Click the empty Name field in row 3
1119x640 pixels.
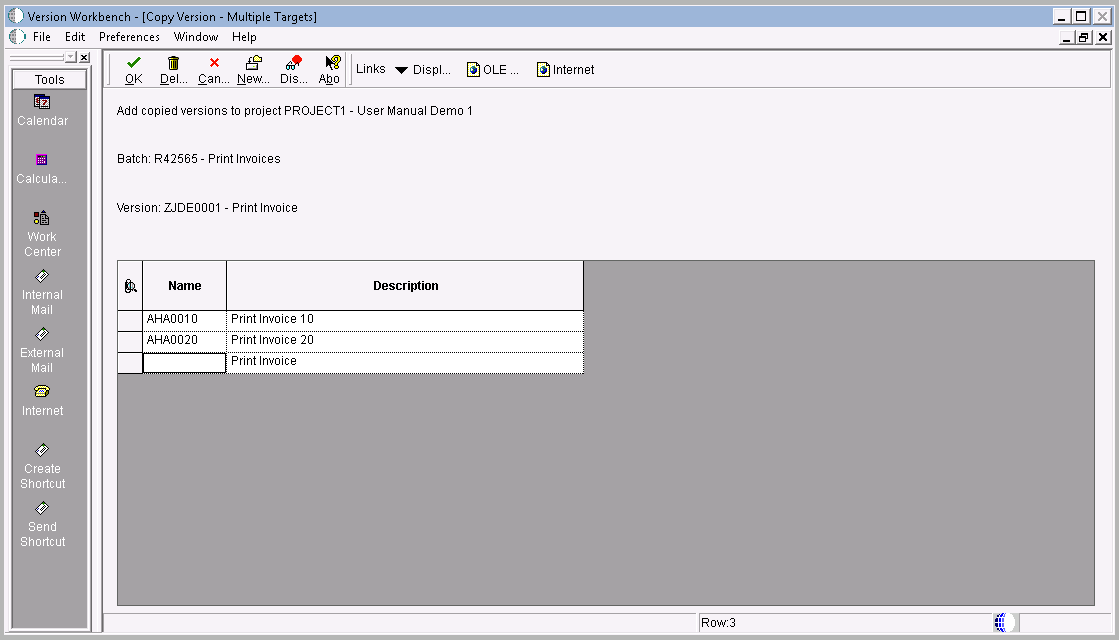[x=184, y=361]
